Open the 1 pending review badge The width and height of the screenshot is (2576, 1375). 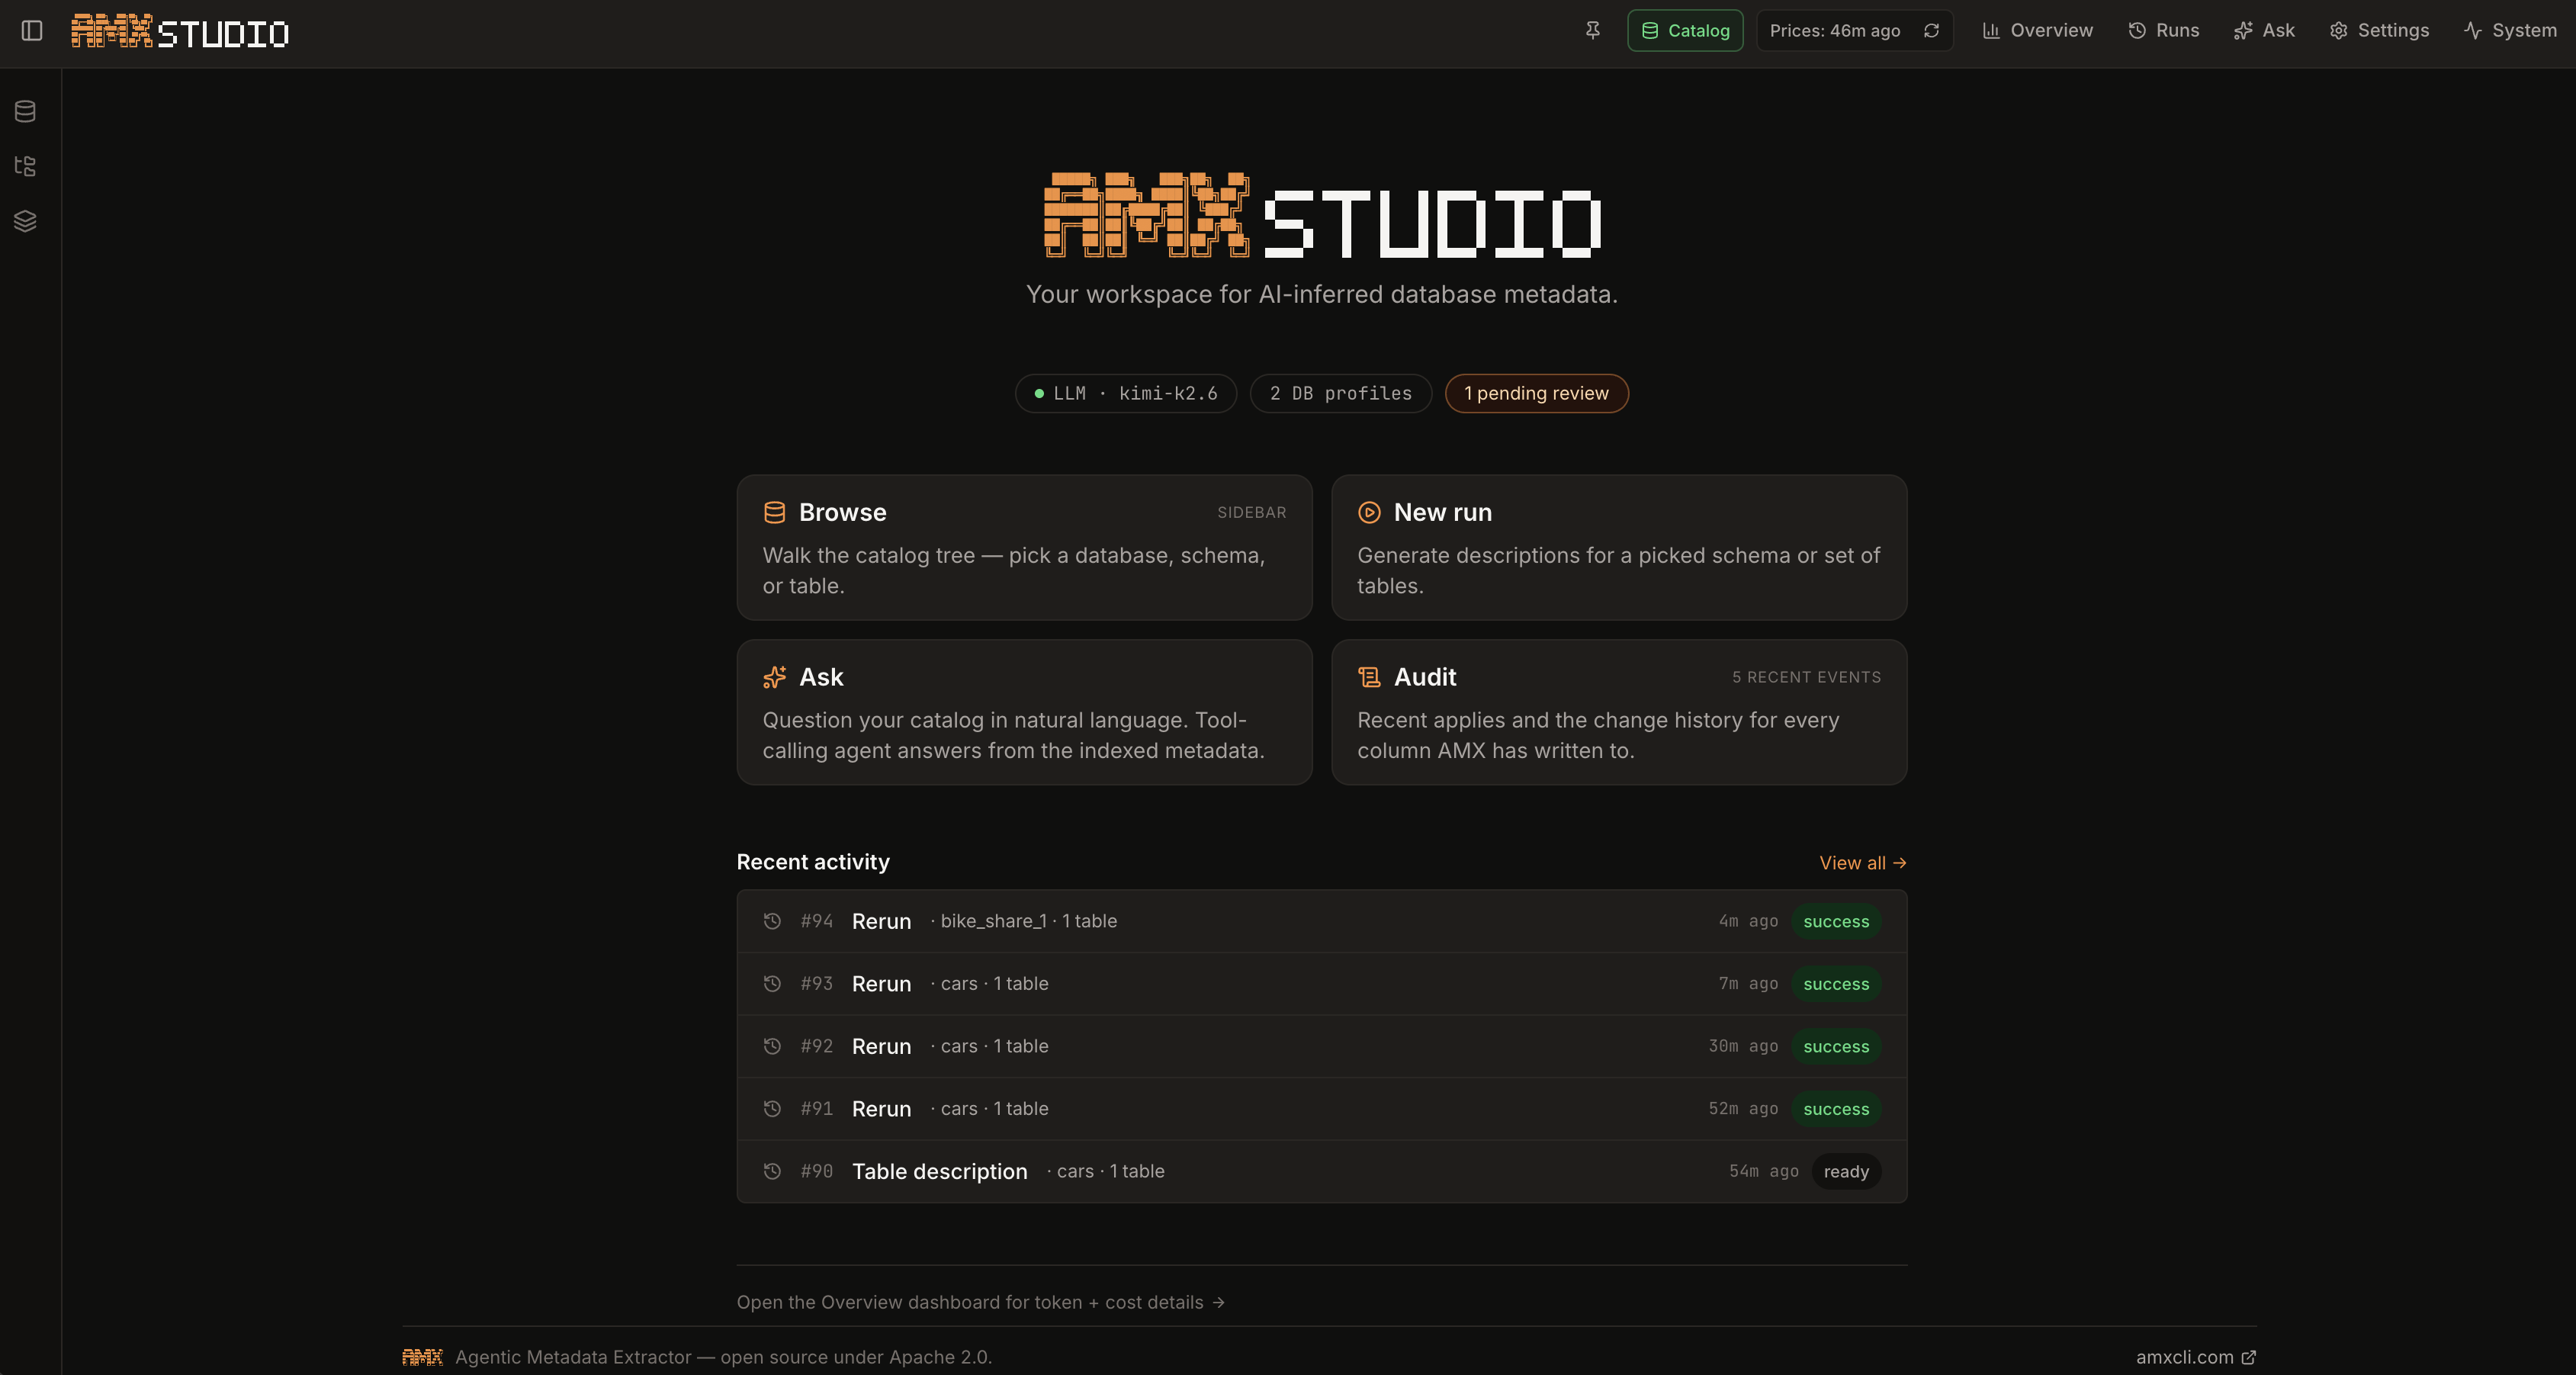pyautogui.click(x=1537, y=393)
